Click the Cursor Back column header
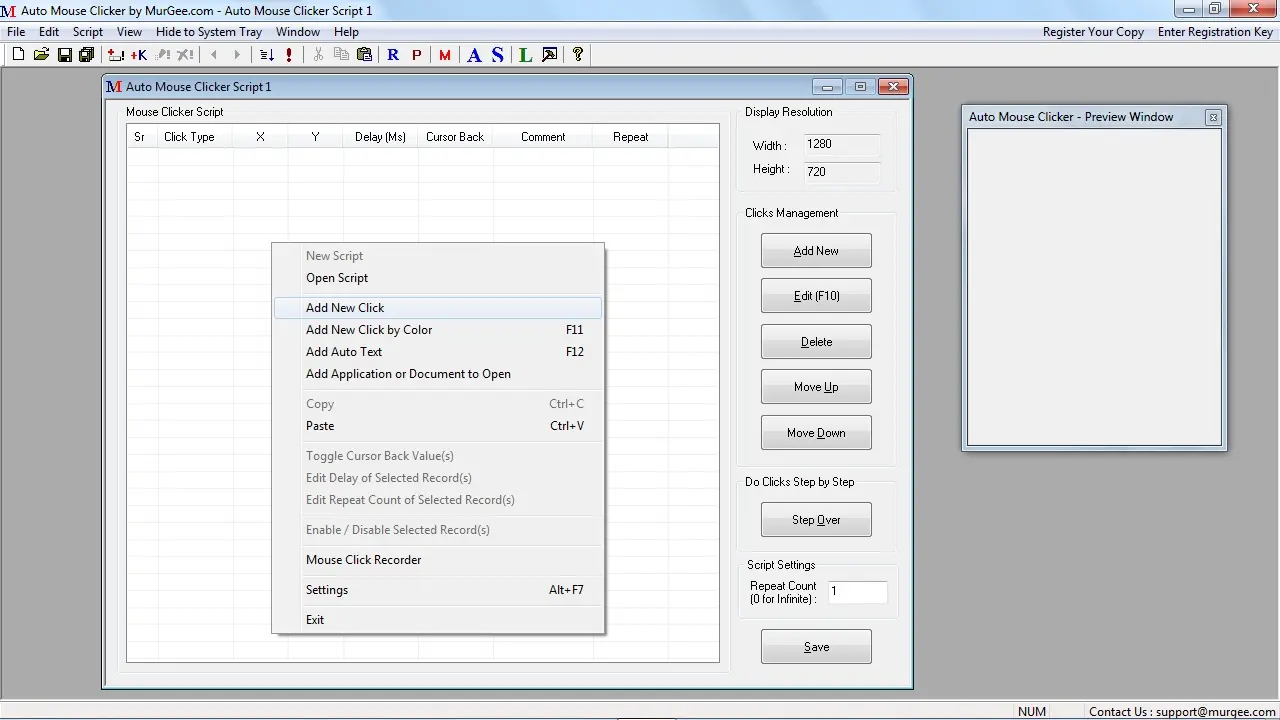The height and width of the screenshot is (720, 1280). click(x=455, y=137)
